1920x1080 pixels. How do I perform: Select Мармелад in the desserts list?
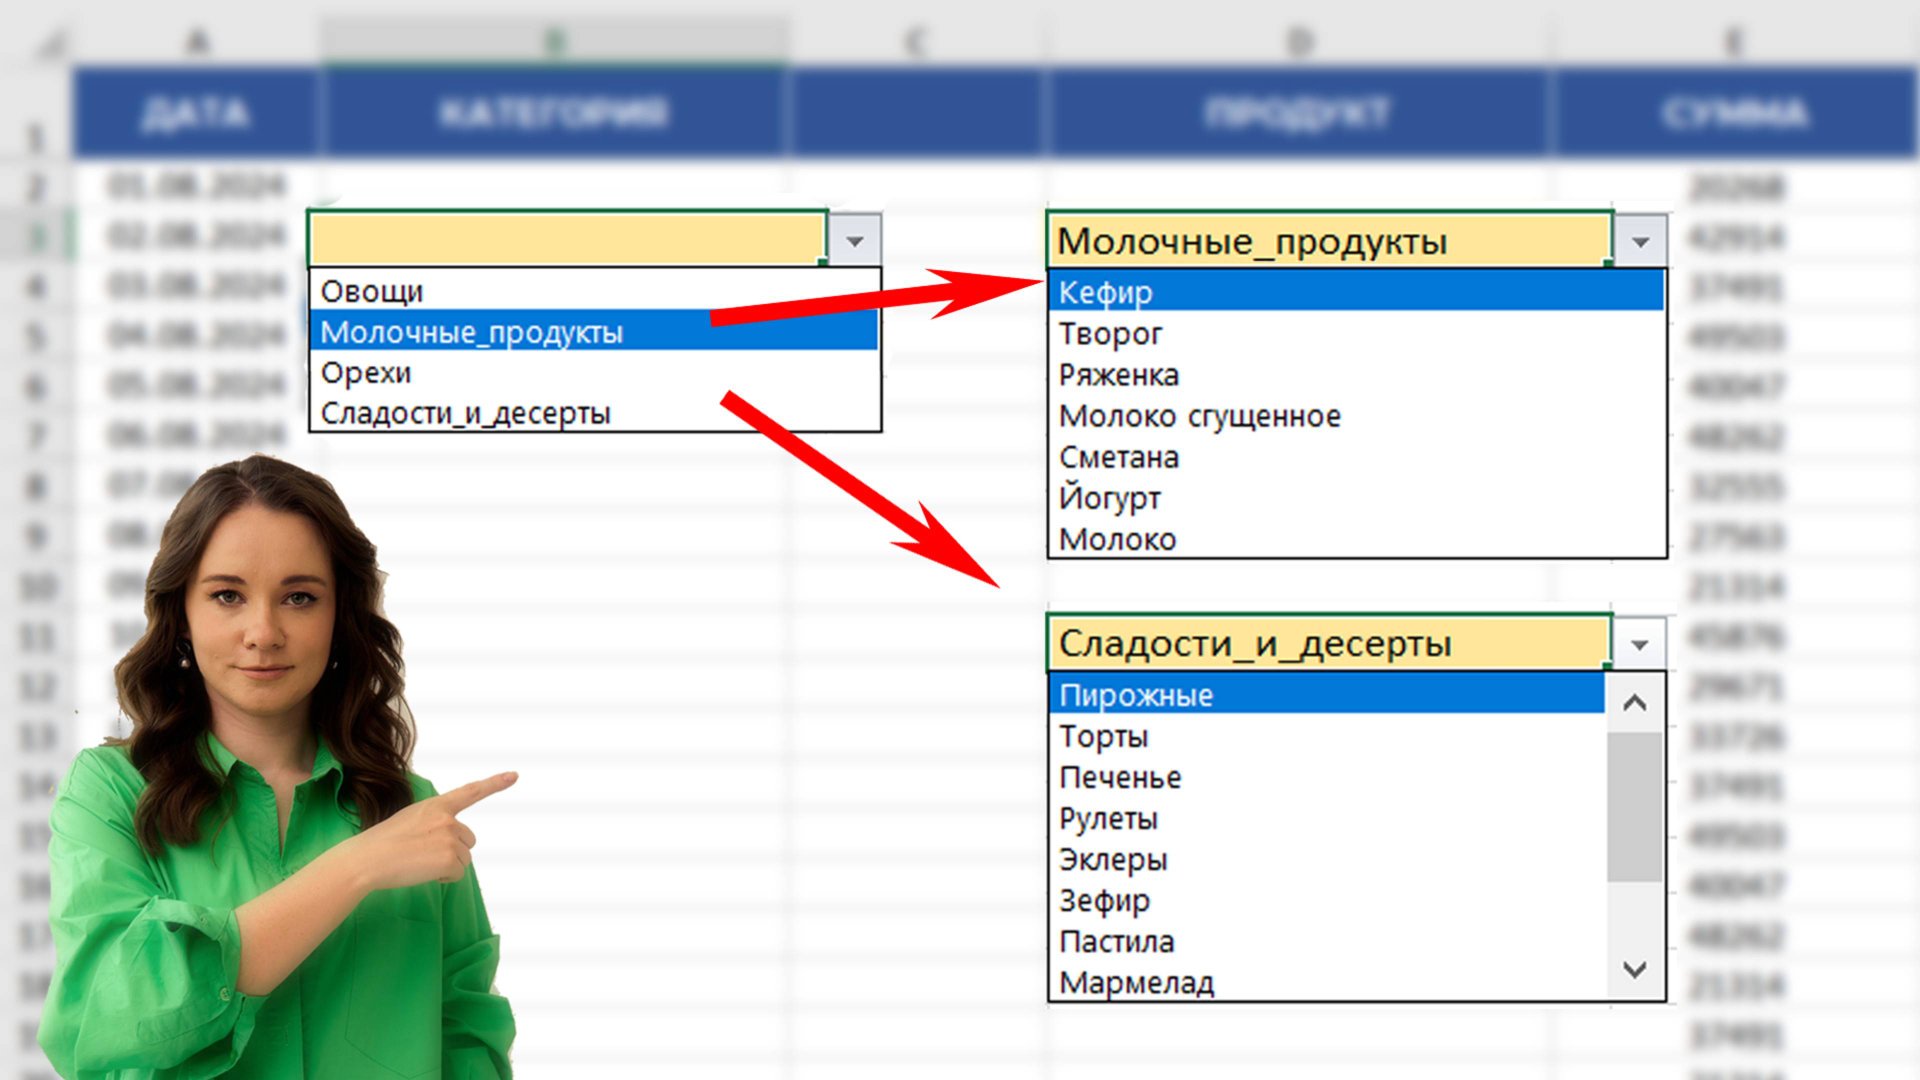point(1137,983)
